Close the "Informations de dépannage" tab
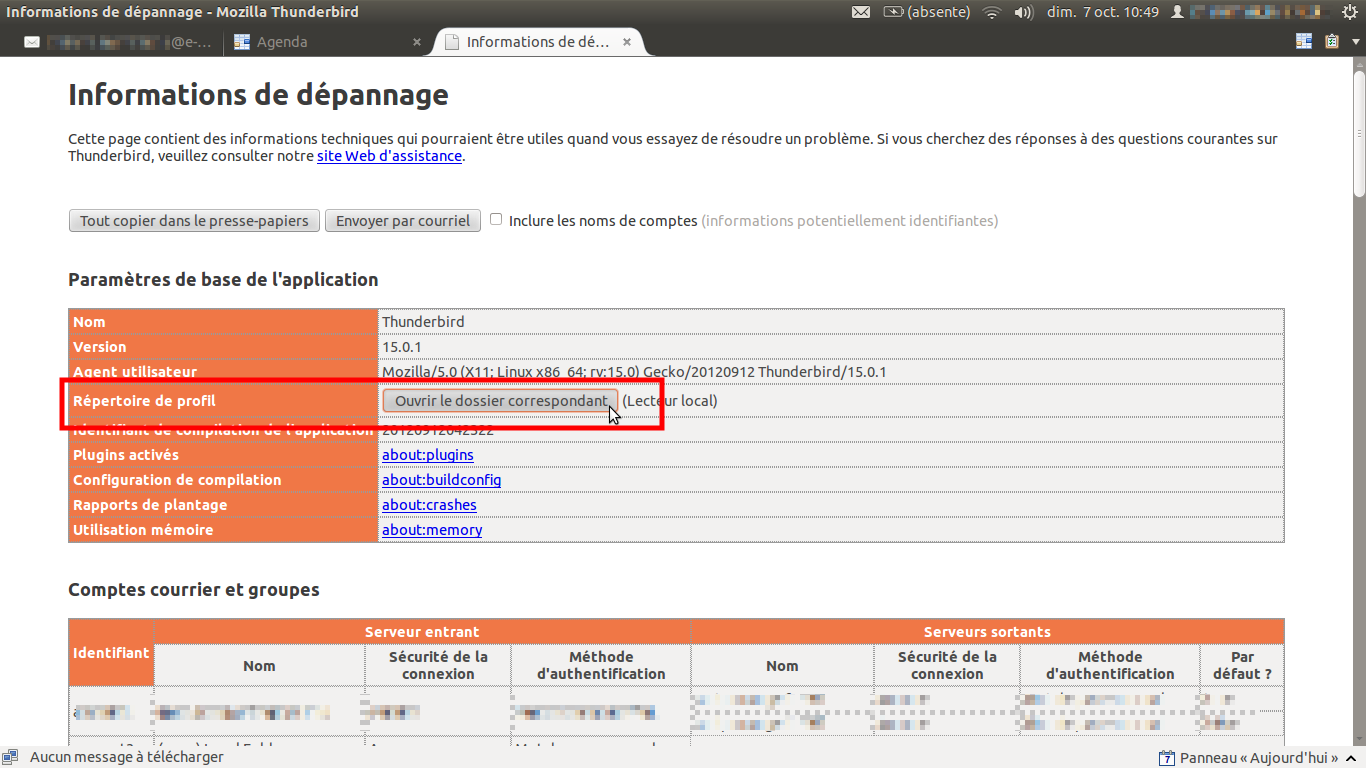The image size is (1366, 768). [x=627, y=42]
